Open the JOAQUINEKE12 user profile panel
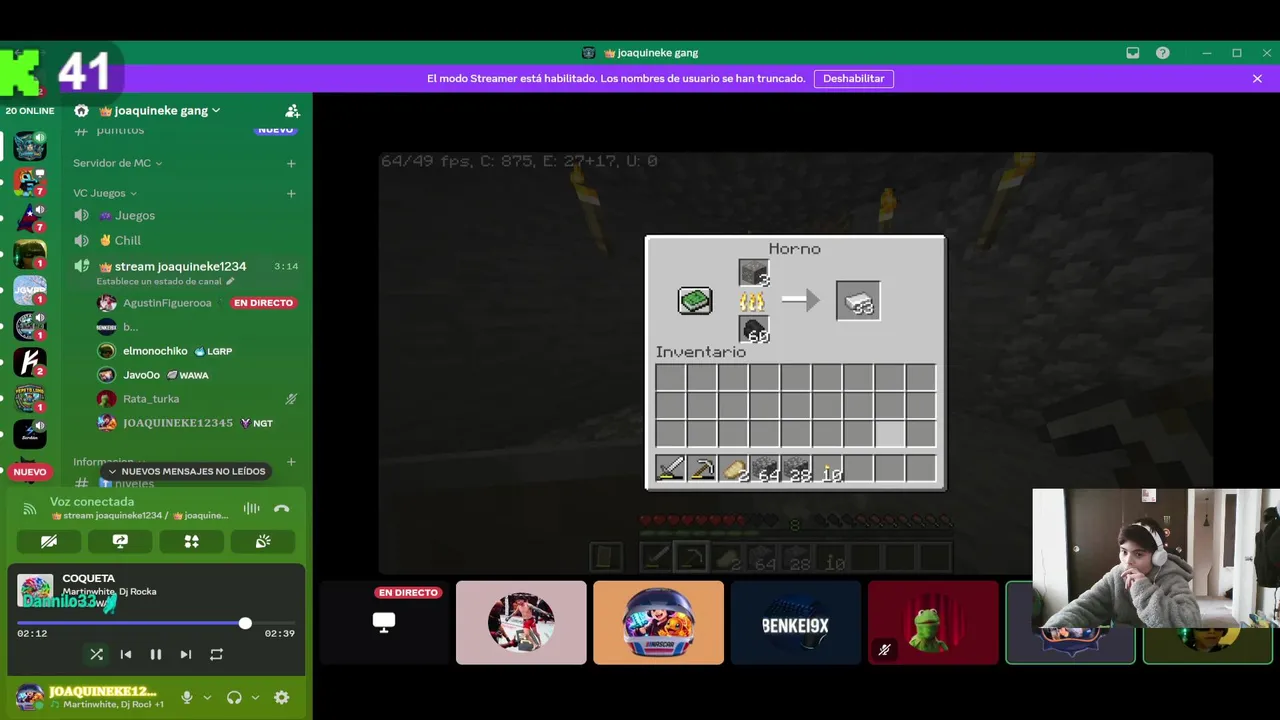Viewport: 1280px width, 720px height. [90, 697]
